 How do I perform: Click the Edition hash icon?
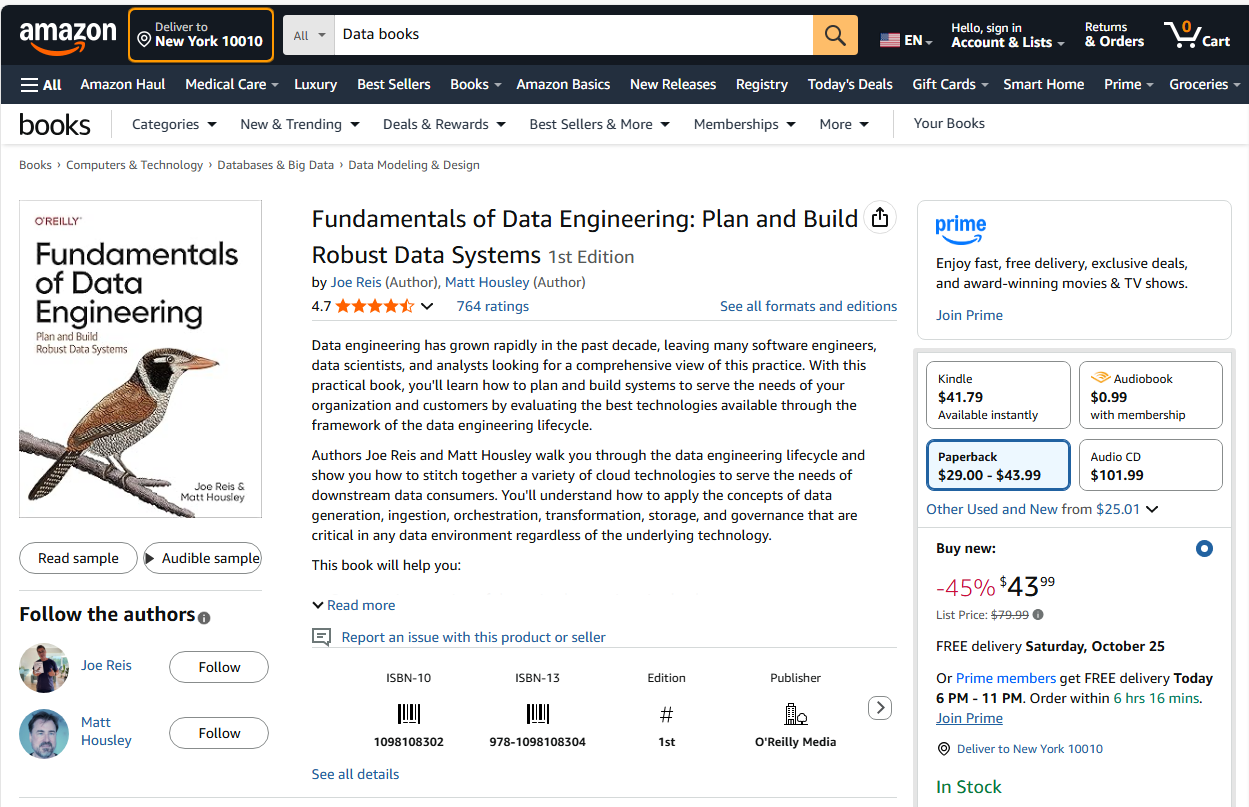click(x=667, y=714)
